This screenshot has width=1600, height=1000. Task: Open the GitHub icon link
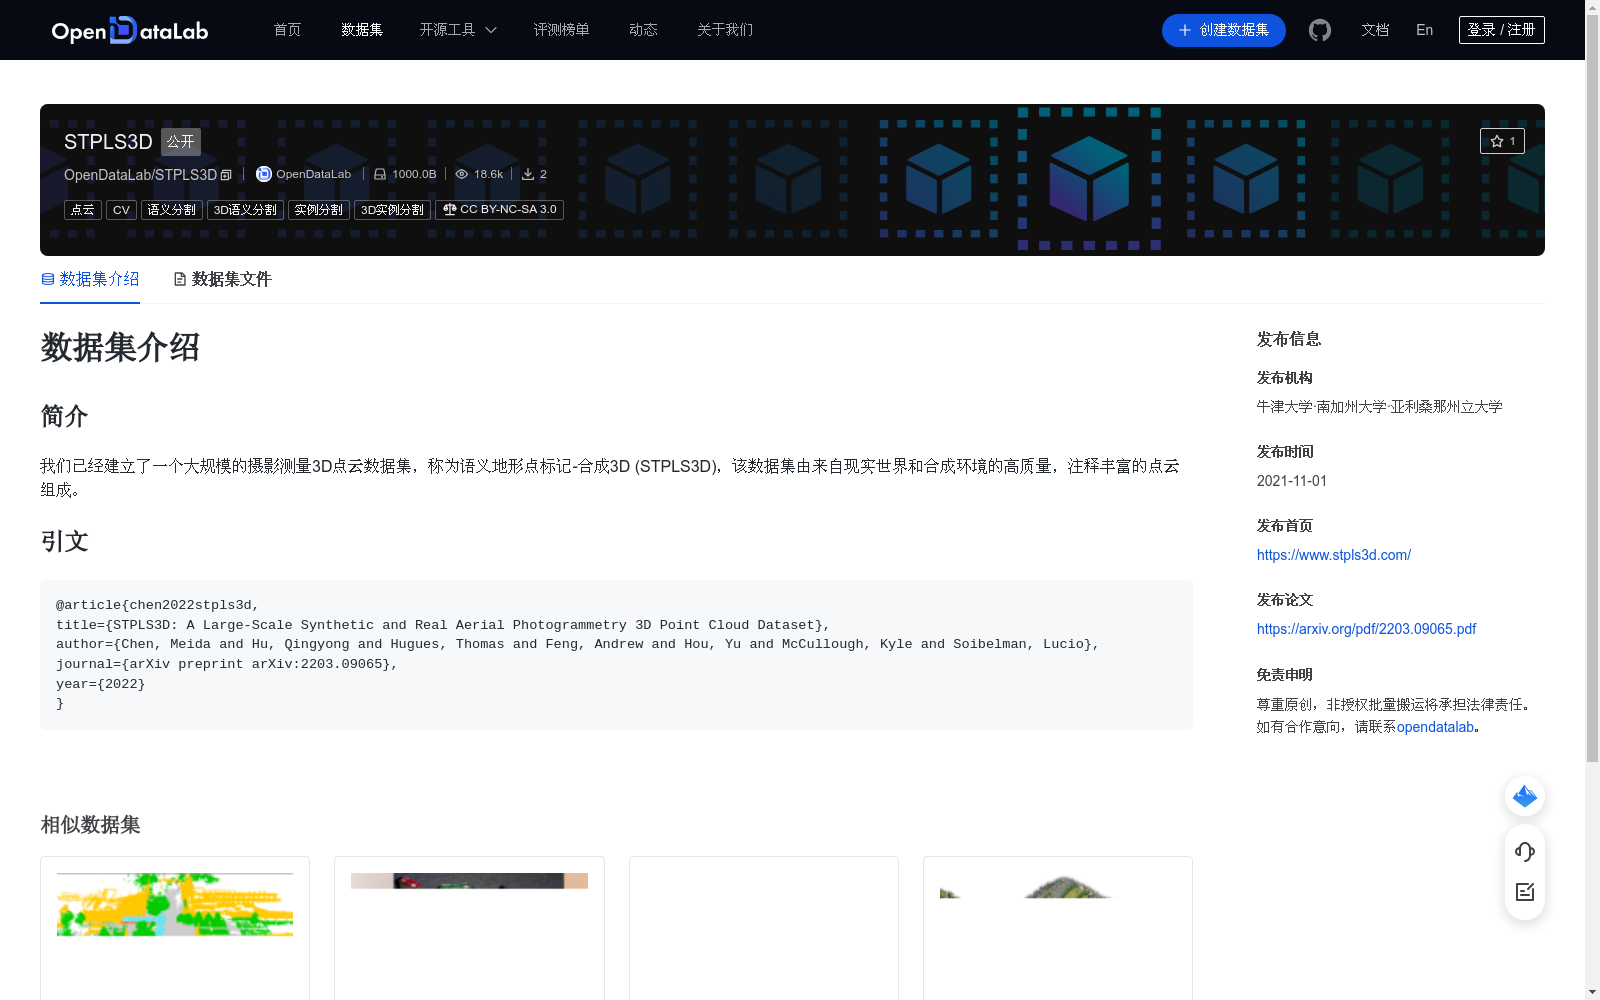[x=1320, y=30]
